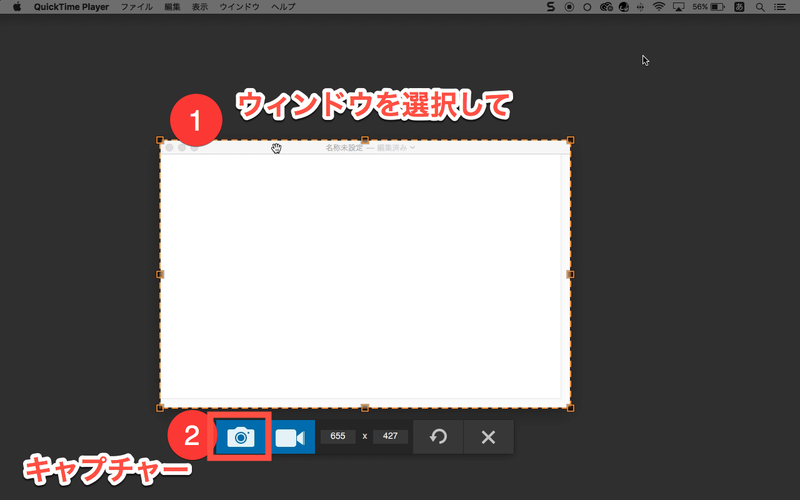800x500 pixels.
Task: Open the Wi-Fi status menu
Action: click(658, 7)
